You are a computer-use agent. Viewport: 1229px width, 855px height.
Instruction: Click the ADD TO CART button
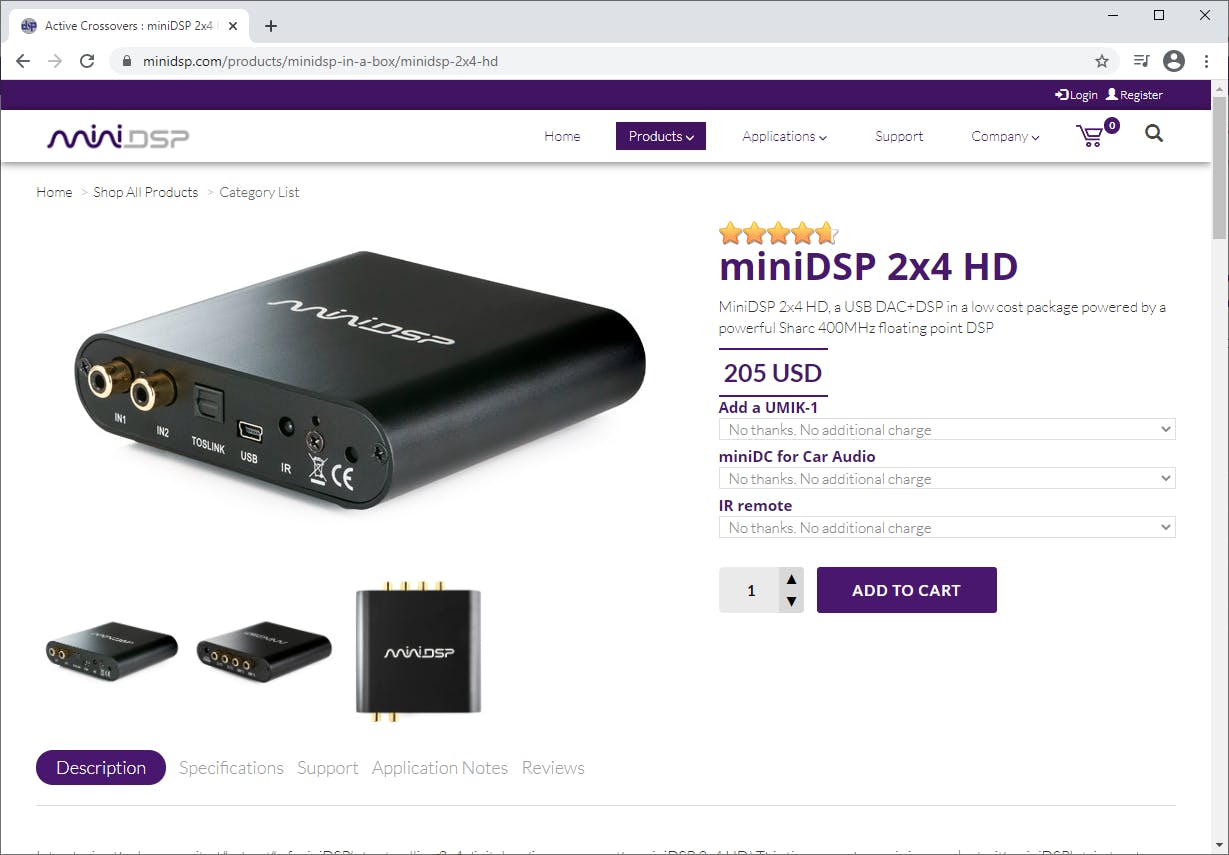pos(907,590)
